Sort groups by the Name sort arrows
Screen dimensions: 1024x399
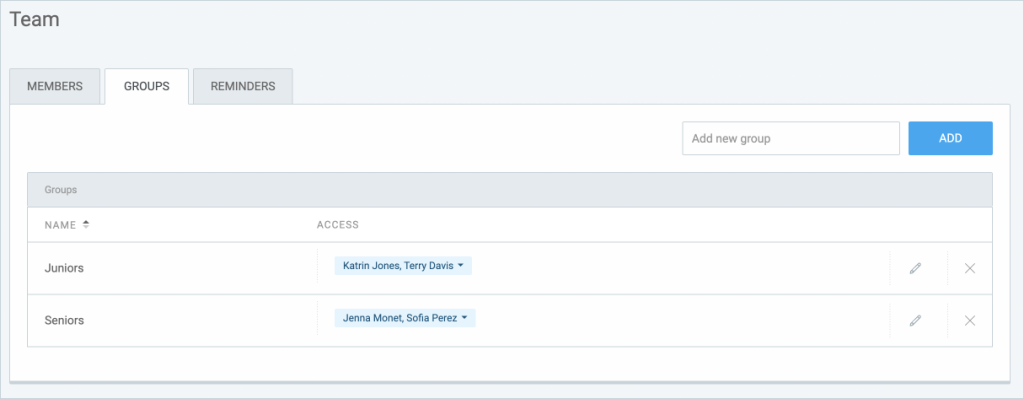tap(86, 225)
